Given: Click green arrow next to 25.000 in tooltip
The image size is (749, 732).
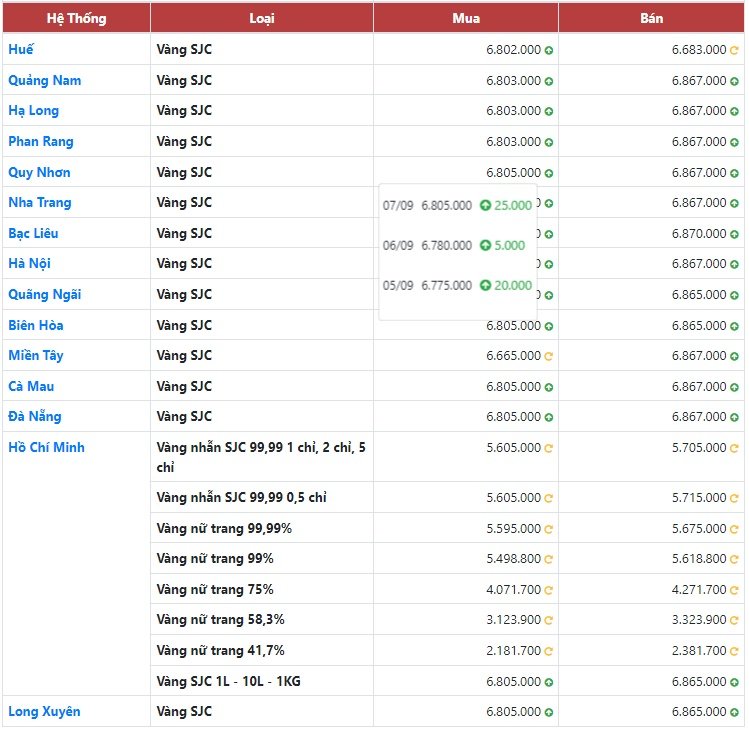Looking at the screenshot, I should (x=485, y=205).
